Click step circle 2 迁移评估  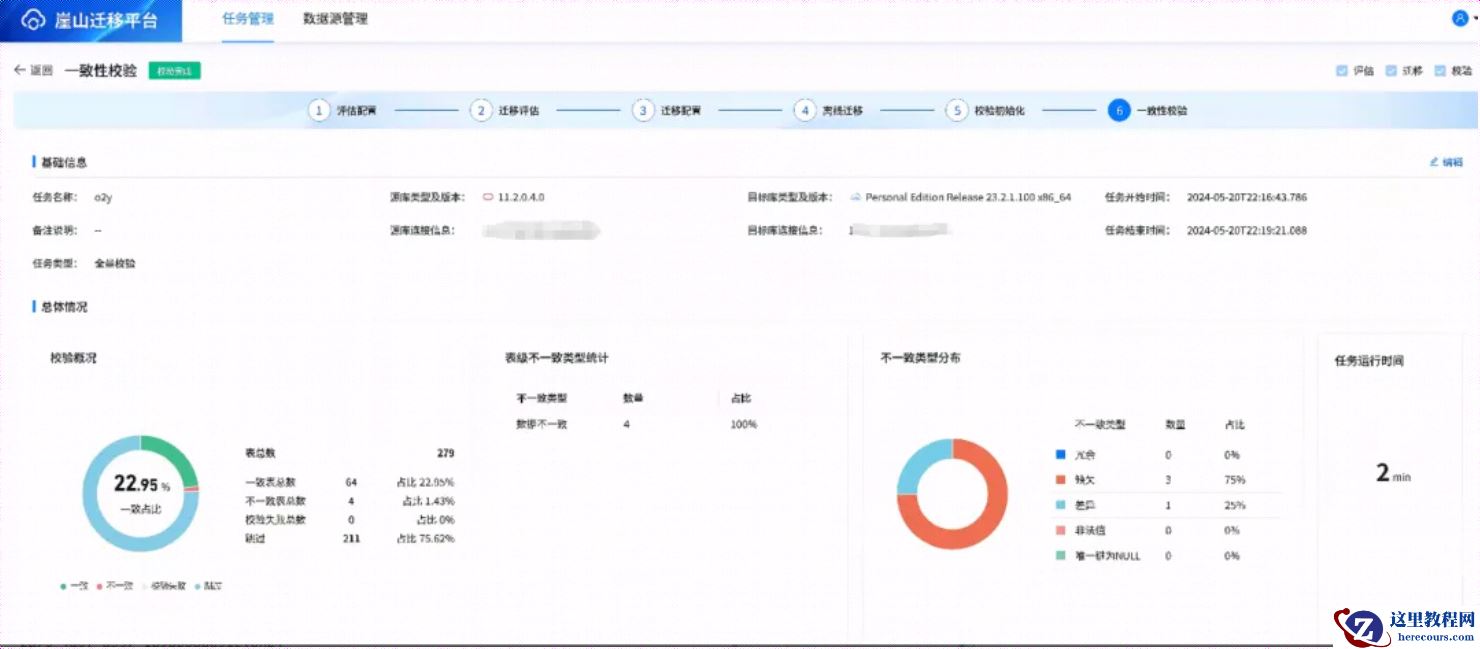(x=481, y=111)
